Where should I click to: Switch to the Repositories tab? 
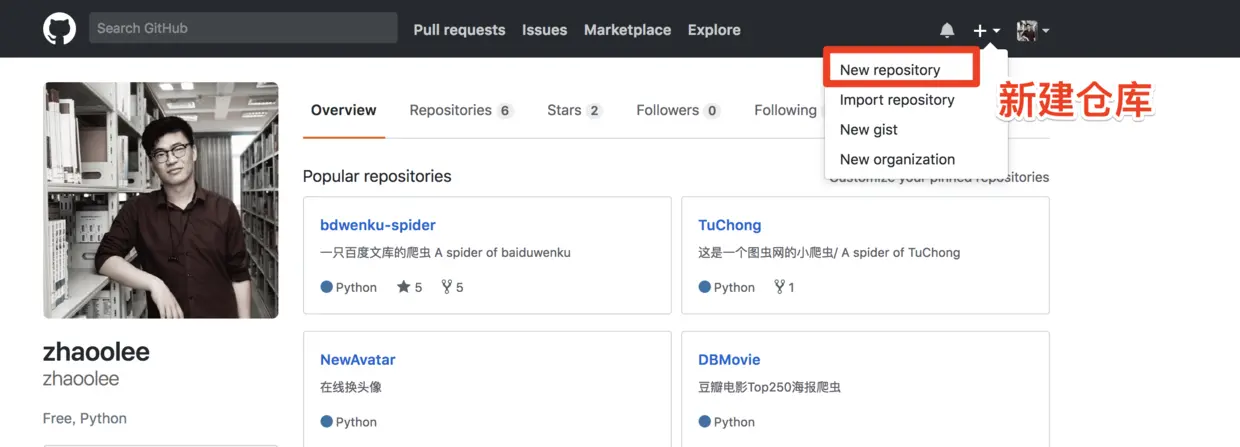point(461,110)
